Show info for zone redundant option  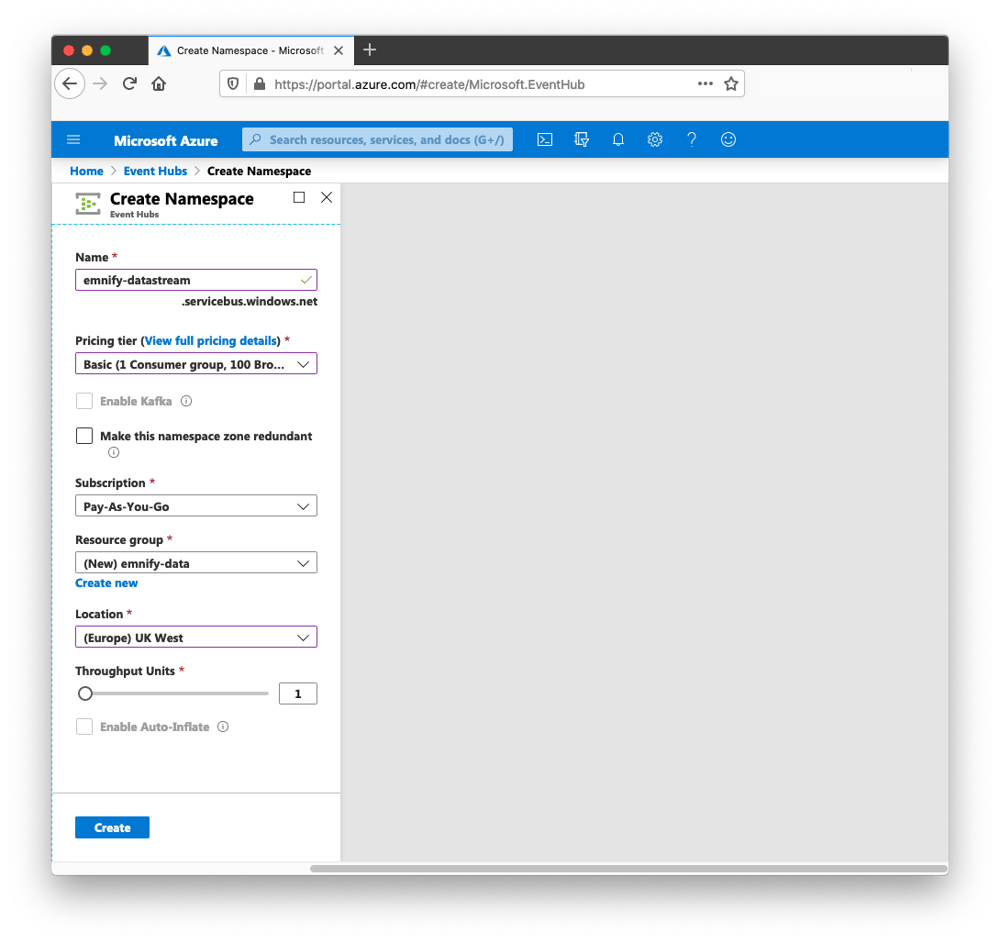(x=114, y=453)
